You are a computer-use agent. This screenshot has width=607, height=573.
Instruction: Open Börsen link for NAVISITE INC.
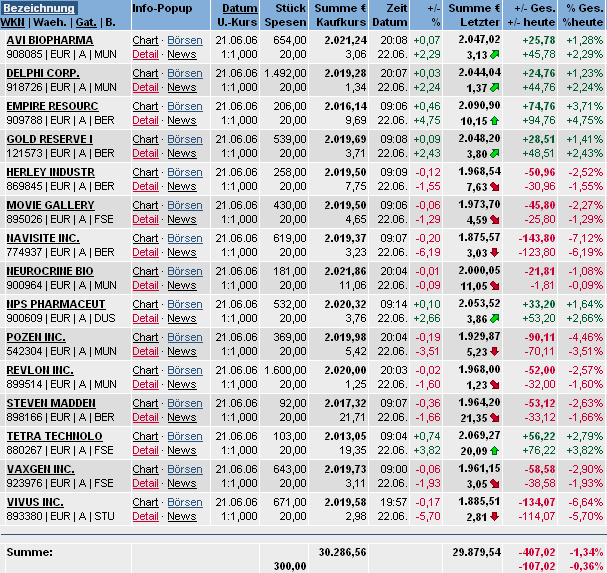tap(185, 238)
